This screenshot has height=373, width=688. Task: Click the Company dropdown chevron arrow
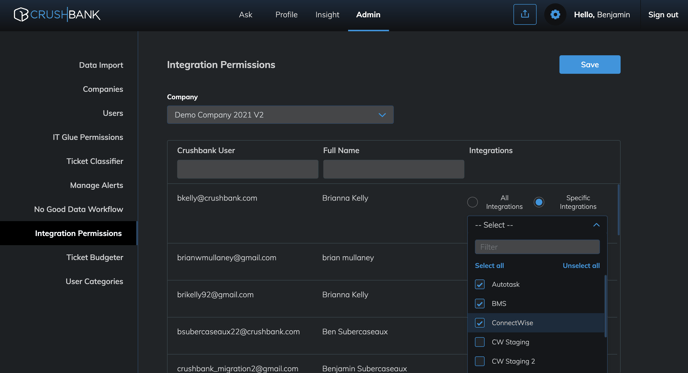(x=382, y=115)
